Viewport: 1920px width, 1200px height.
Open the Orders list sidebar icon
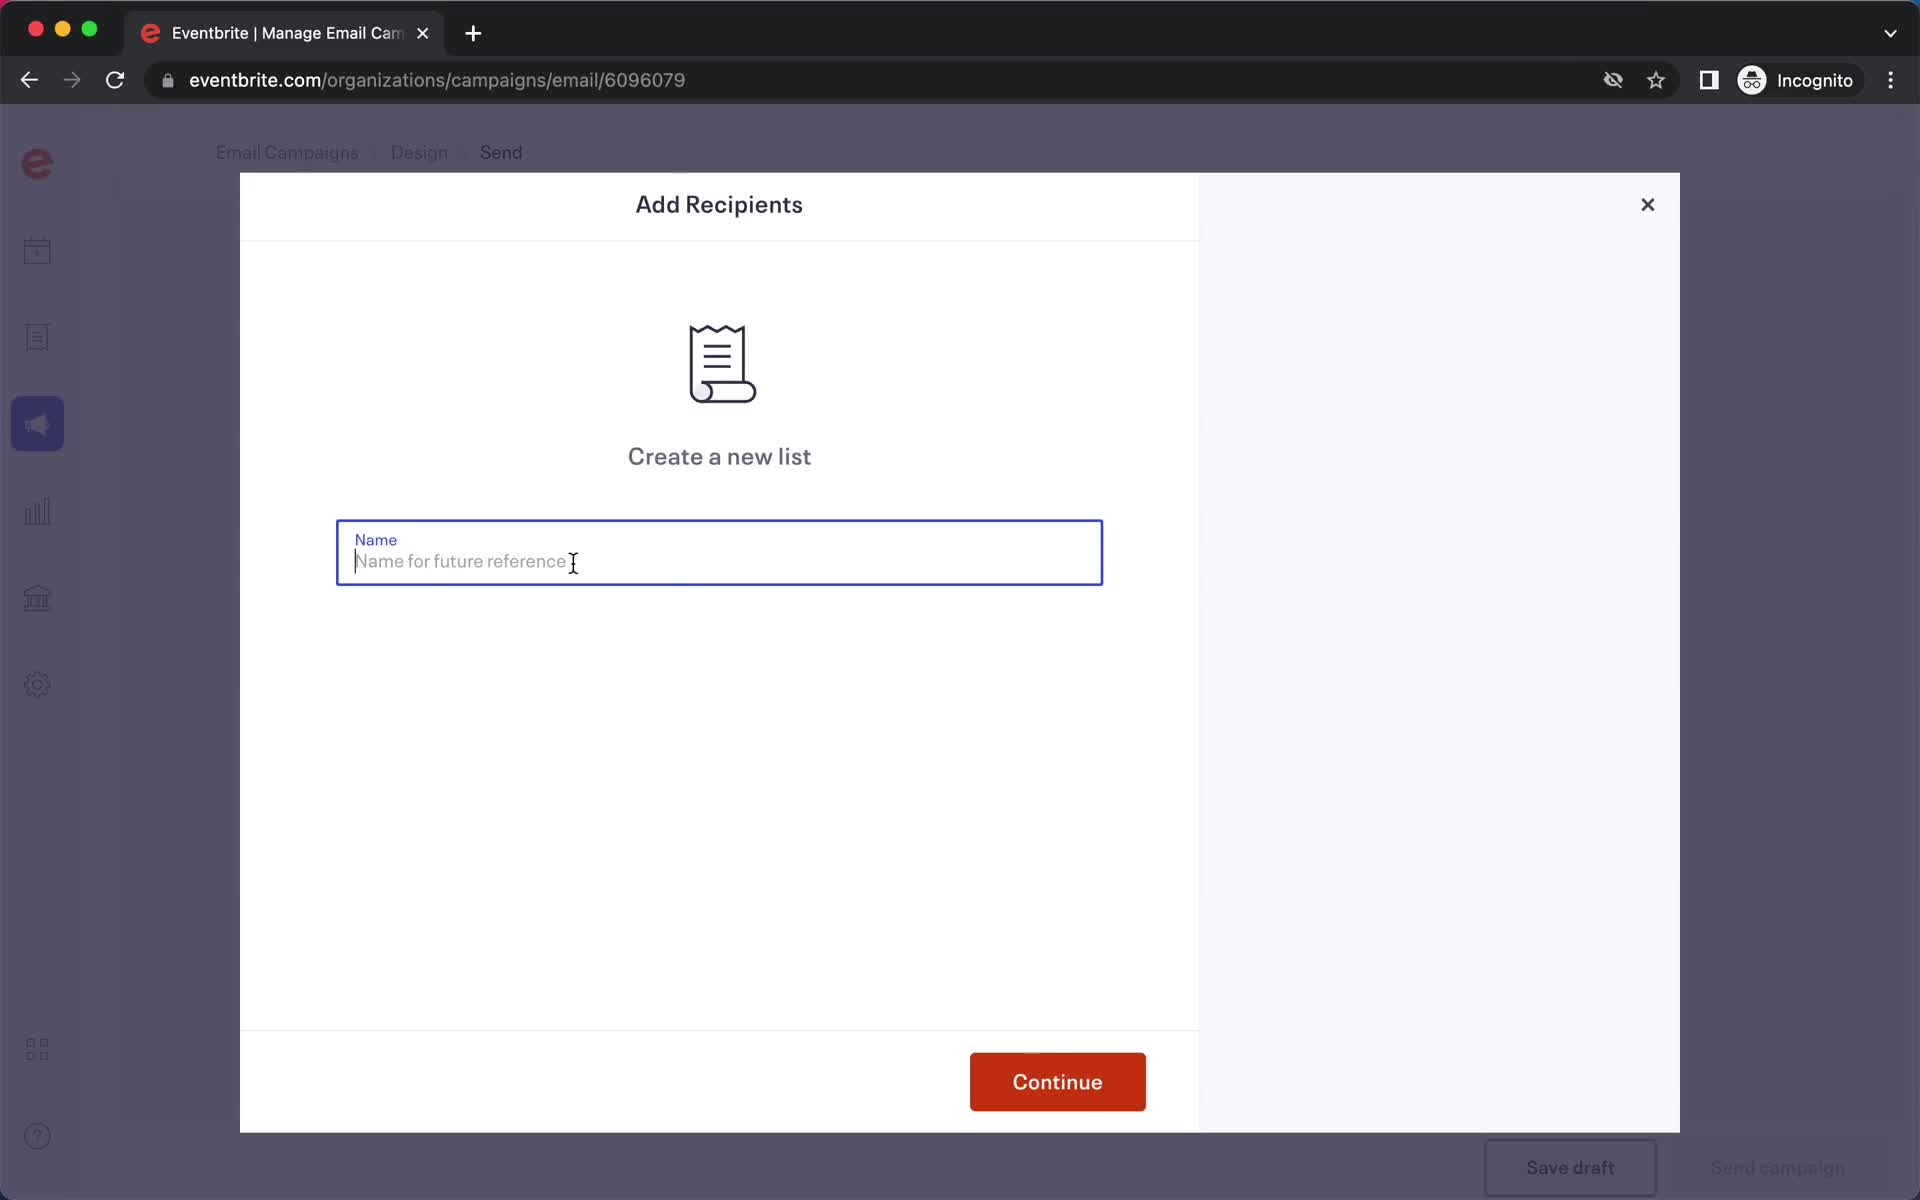pos(37,337)
